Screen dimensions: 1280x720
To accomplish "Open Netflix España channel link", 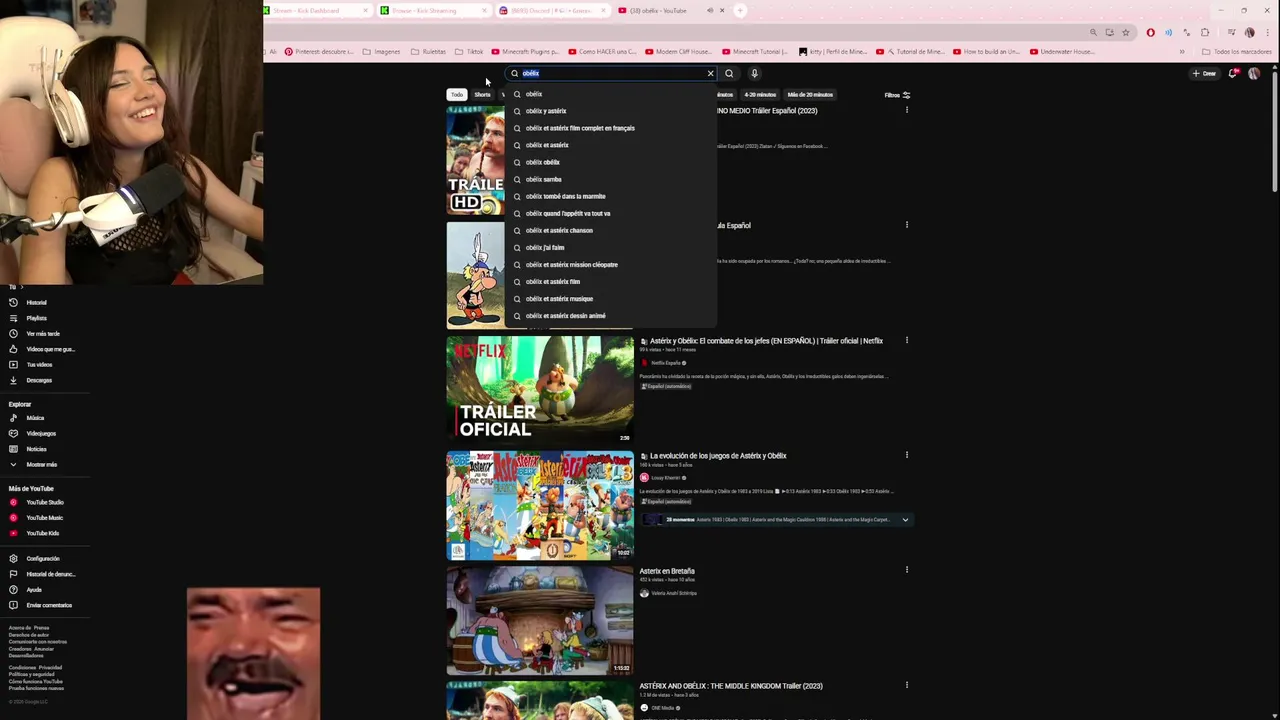I will pyautogui.click(x=666, y=363).
